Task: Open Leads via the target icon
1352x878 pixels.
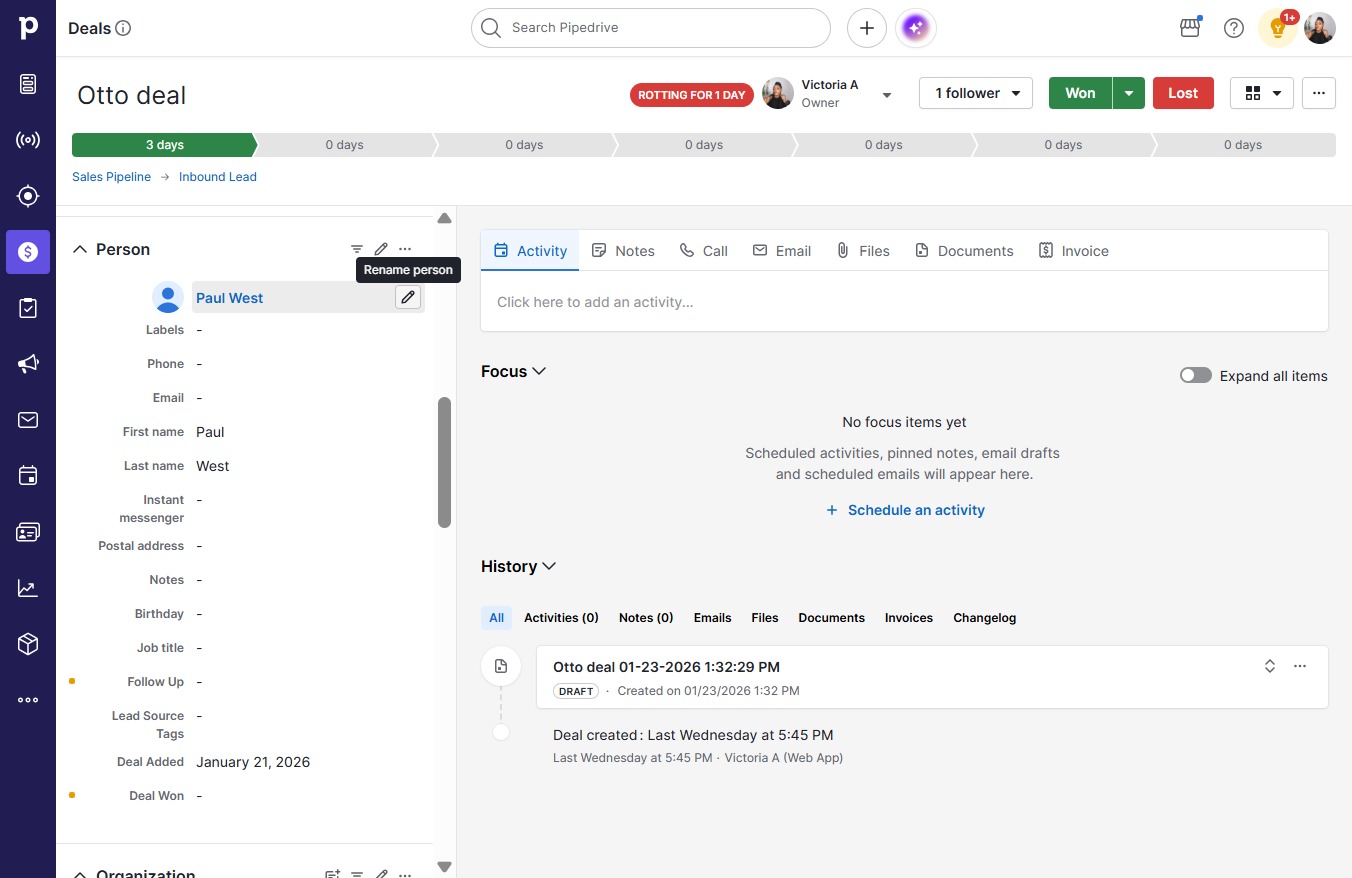Action: point(28,196)
